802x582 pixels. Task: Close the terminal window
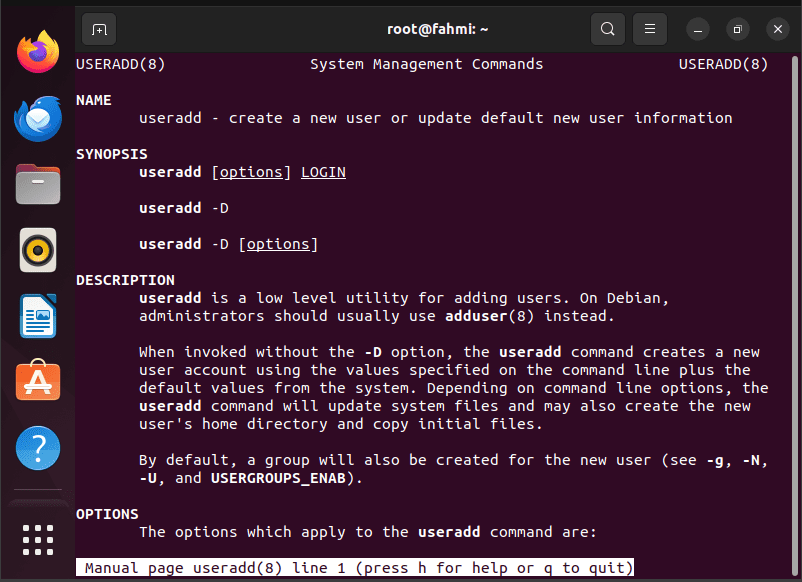tap(777, 29)
